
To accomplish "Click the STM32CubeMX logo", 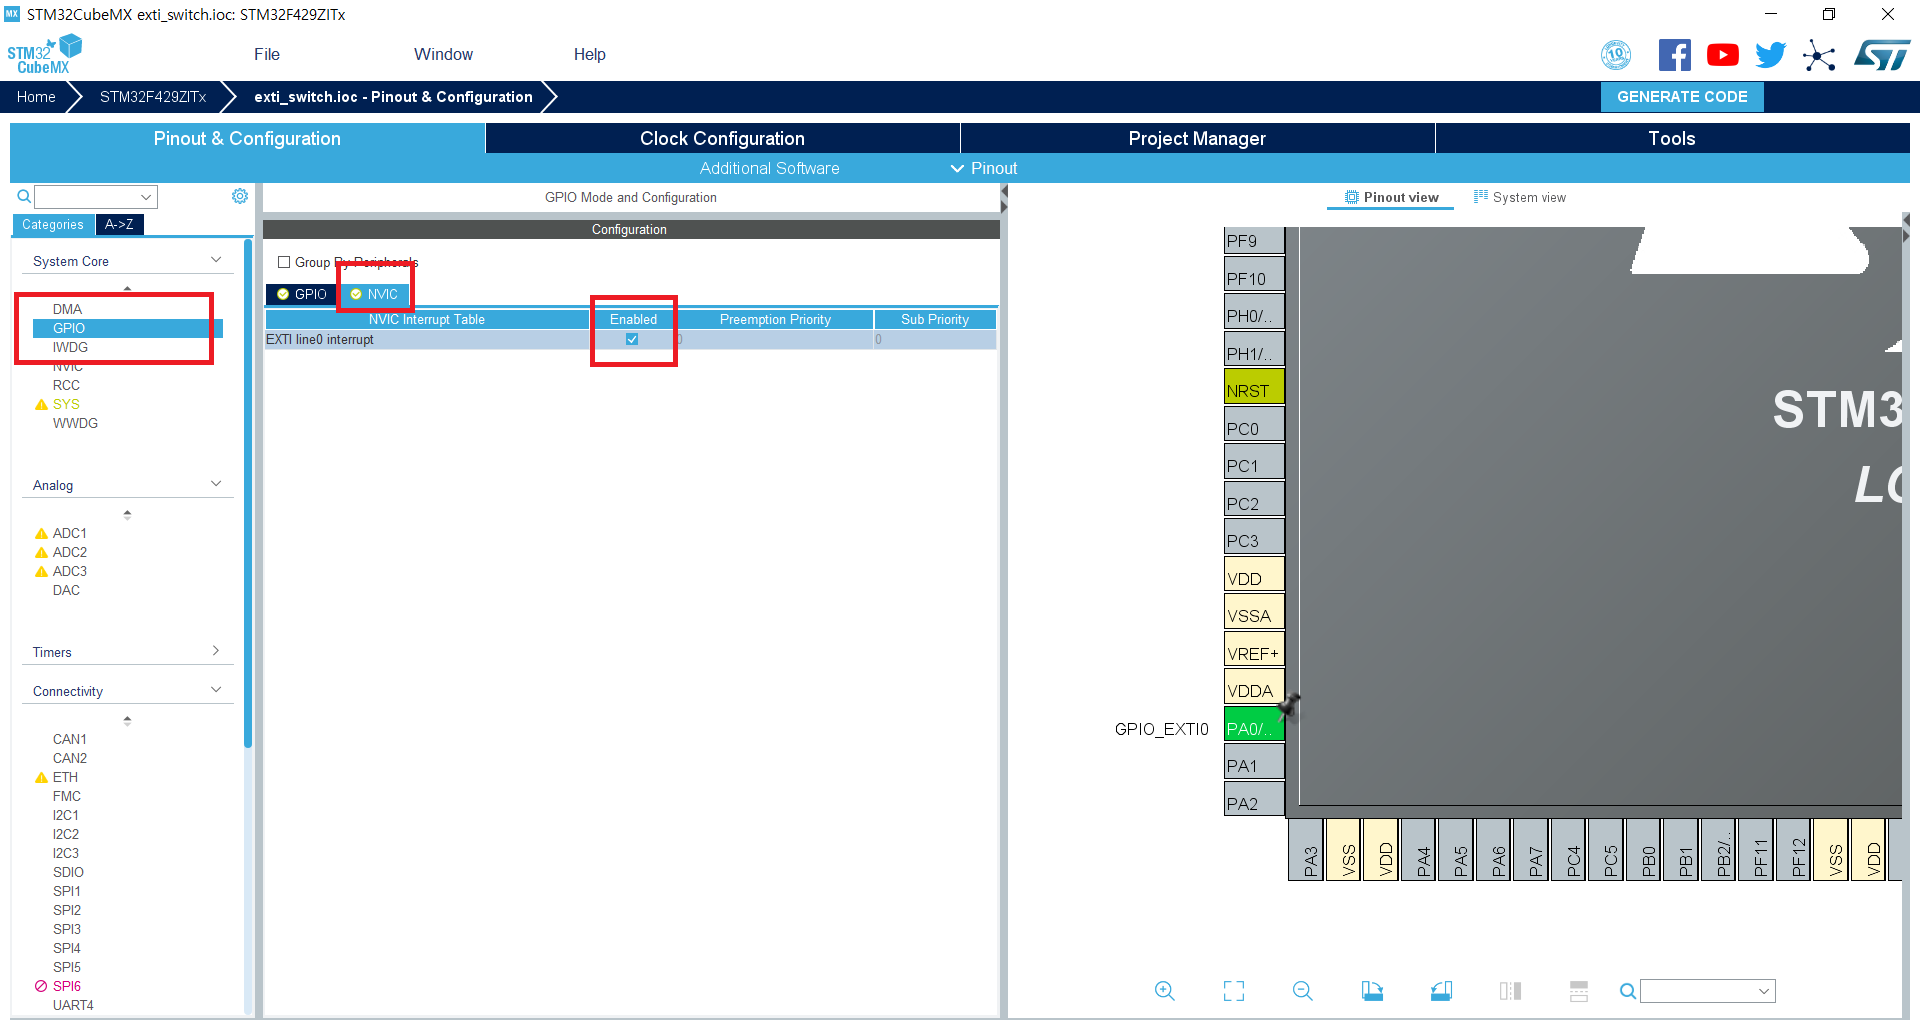I will pyautogui.click(x=44, y=54).
